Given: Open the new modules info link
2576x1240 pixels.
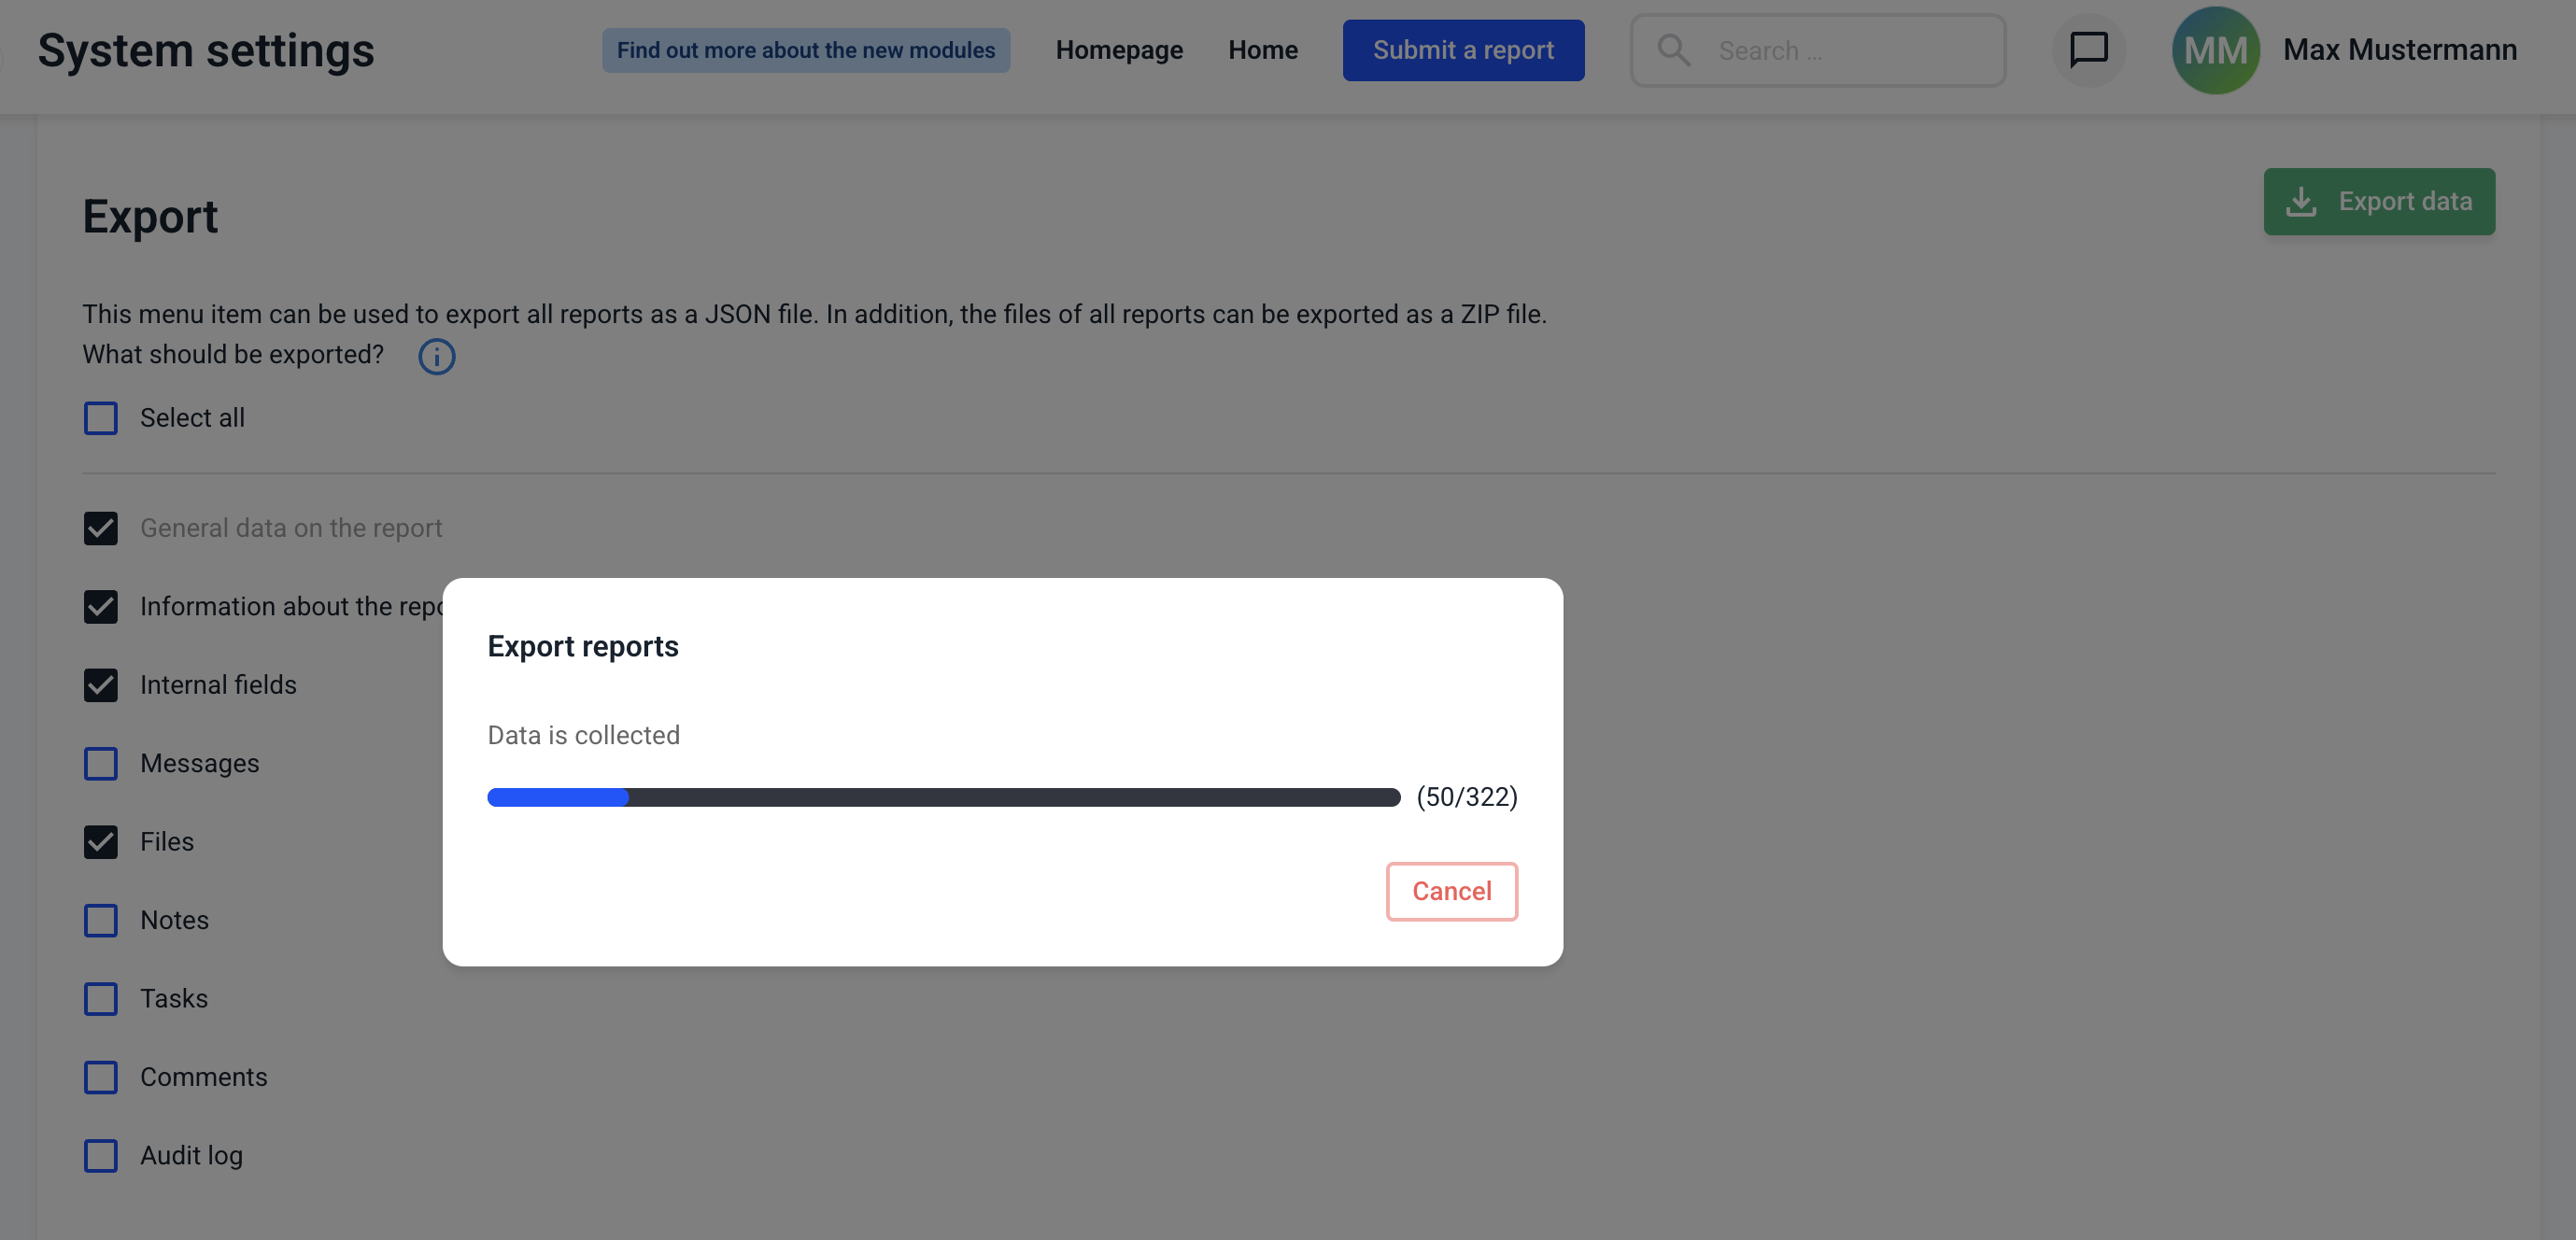Looking at the screenshot, I should pos(805,50).
